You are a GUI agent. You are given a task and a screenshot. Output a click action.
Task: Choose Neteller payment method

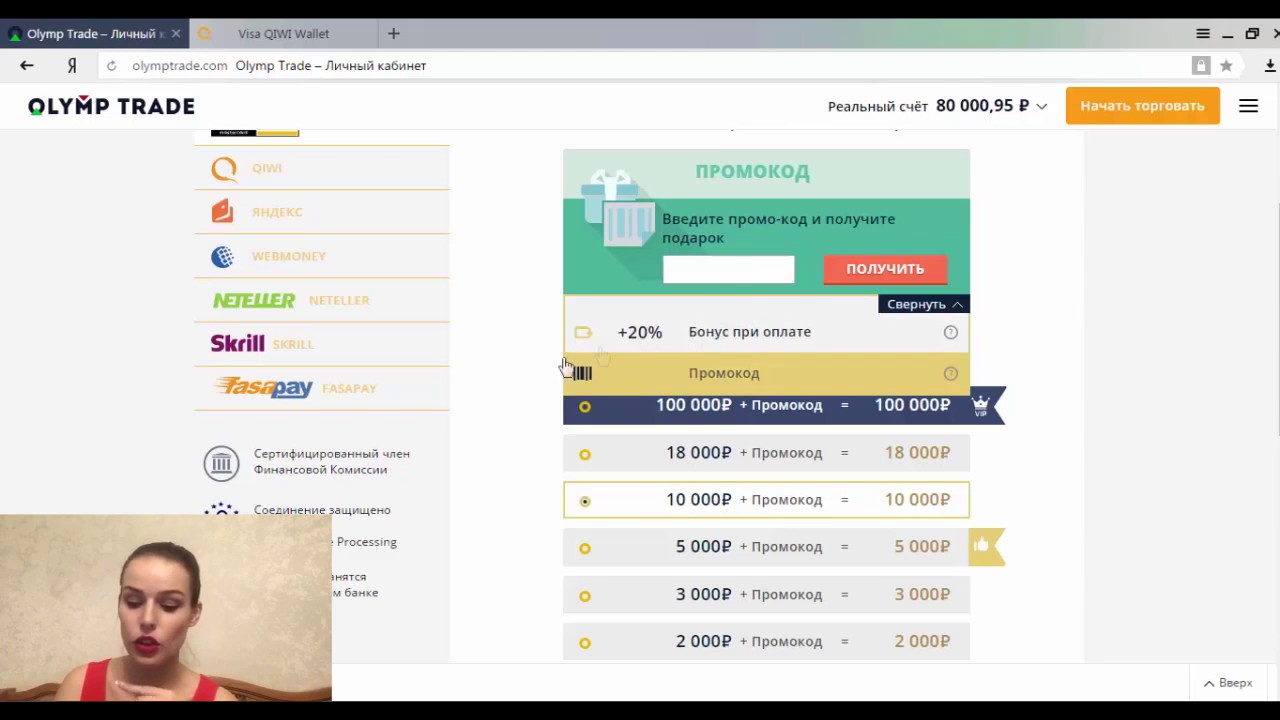(322, 300)
